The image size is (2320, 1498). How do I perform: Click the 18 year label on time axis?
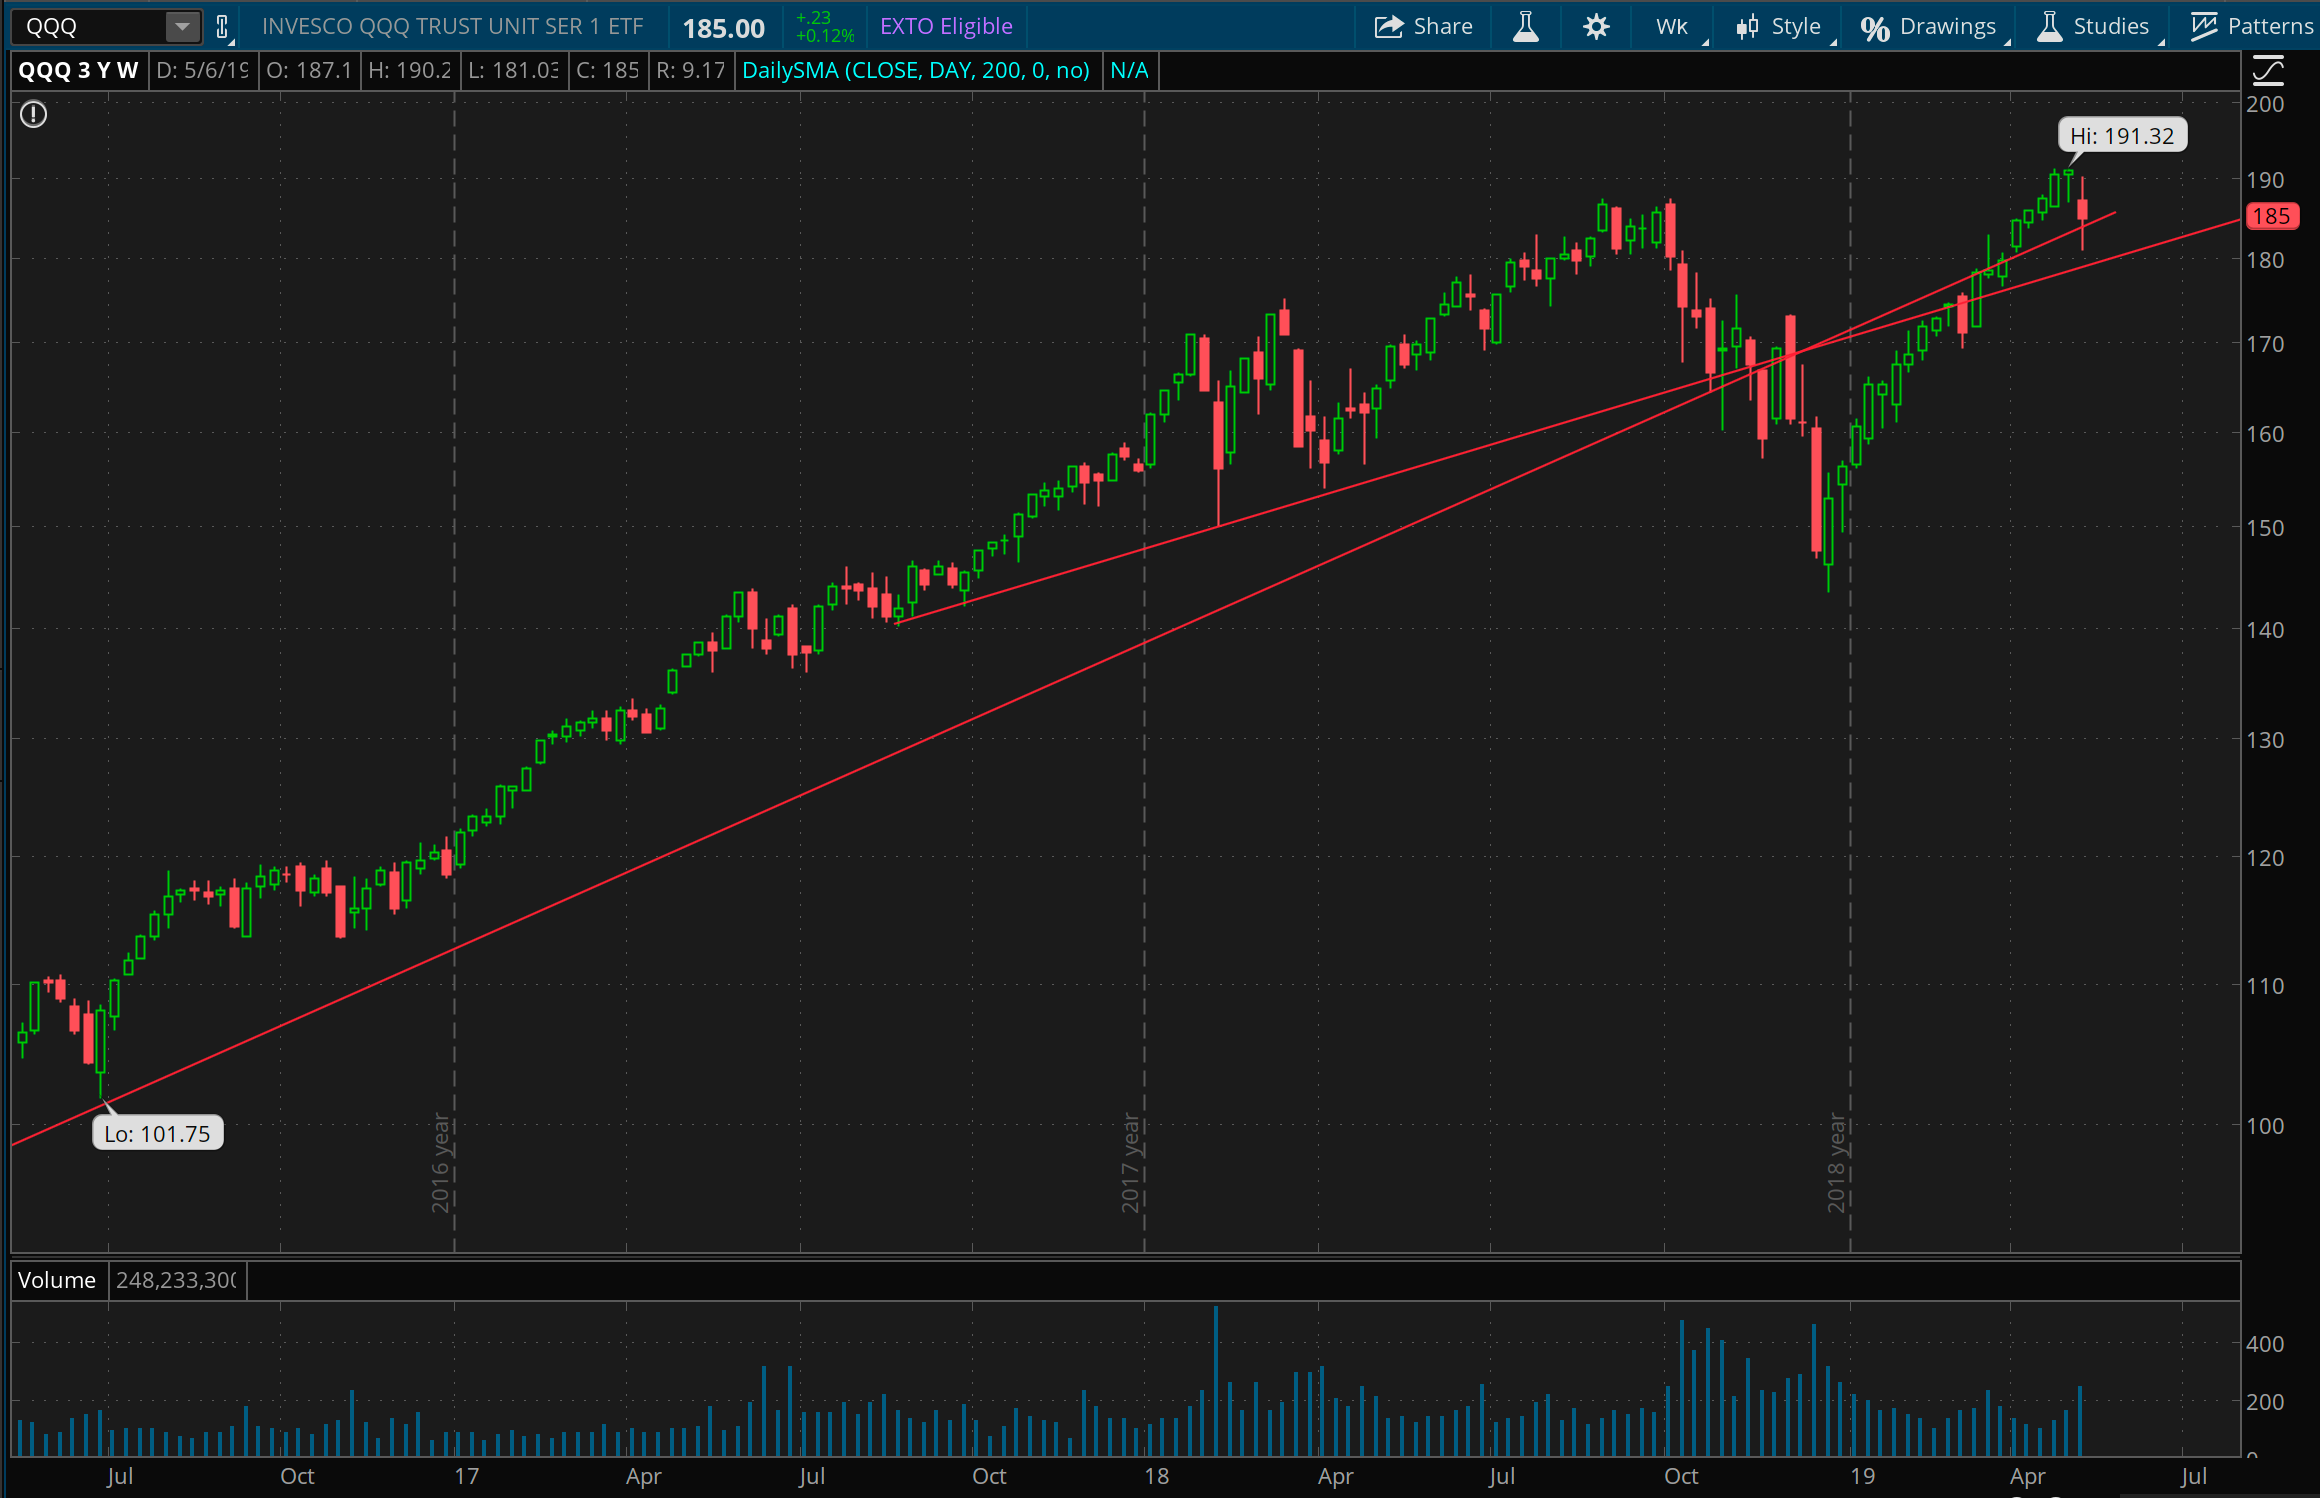1156,1477
